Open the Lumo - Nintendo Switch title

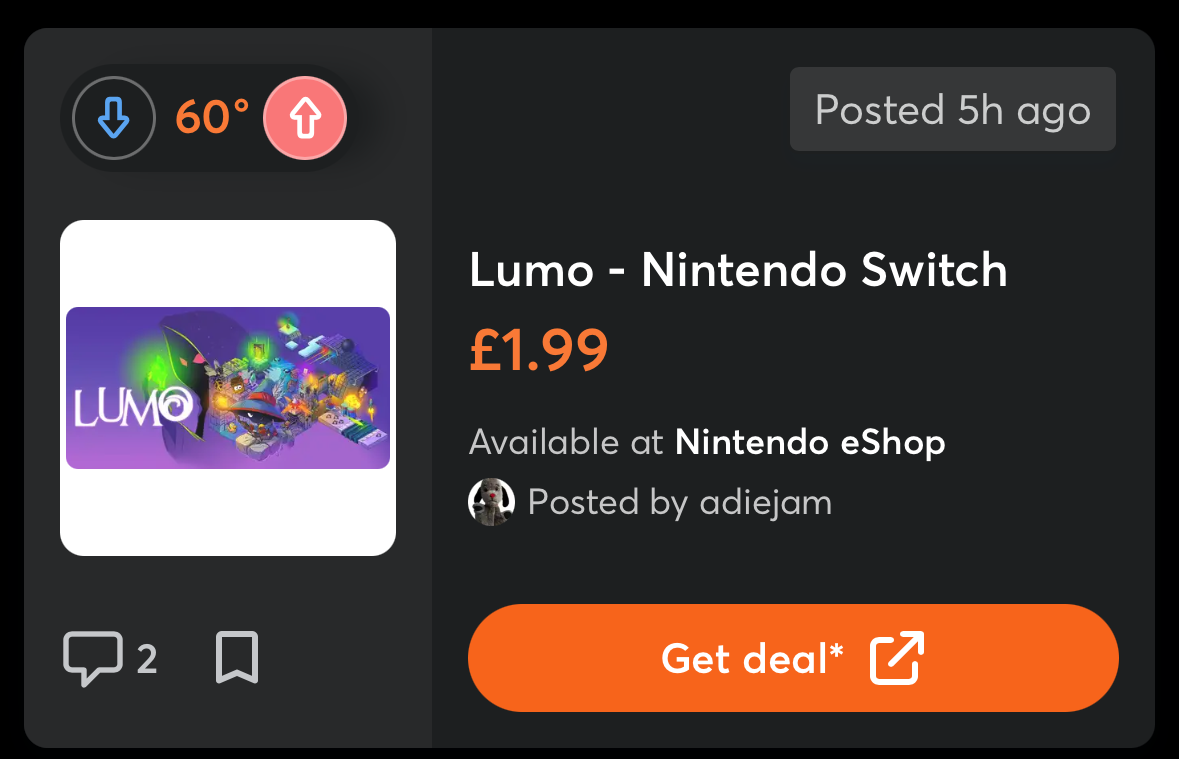[x=738, y=269]
